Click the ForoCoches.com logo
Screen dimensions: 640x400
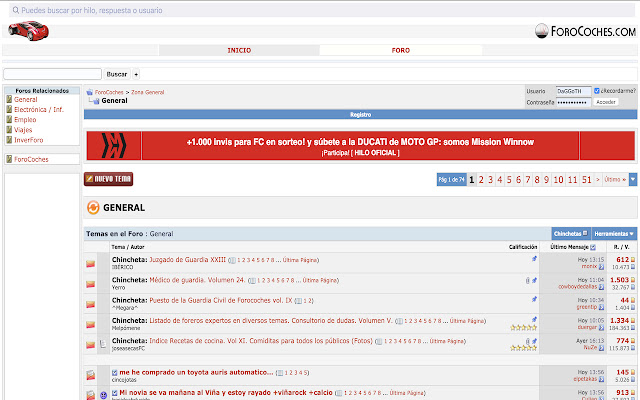click(x=585, y=31)
